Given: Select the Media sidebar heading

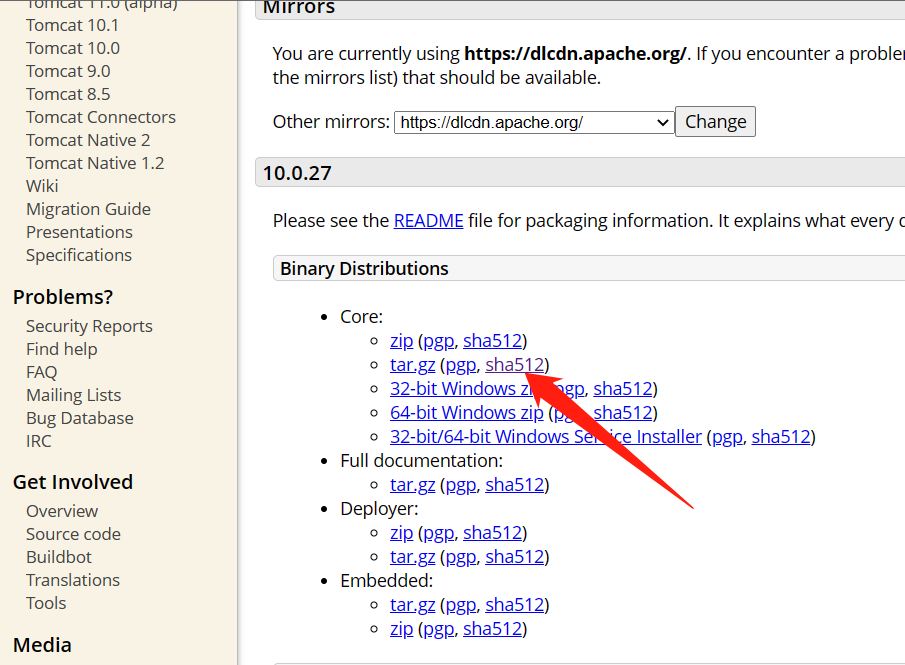Looking at the screenshot, I should pos(42,645).
